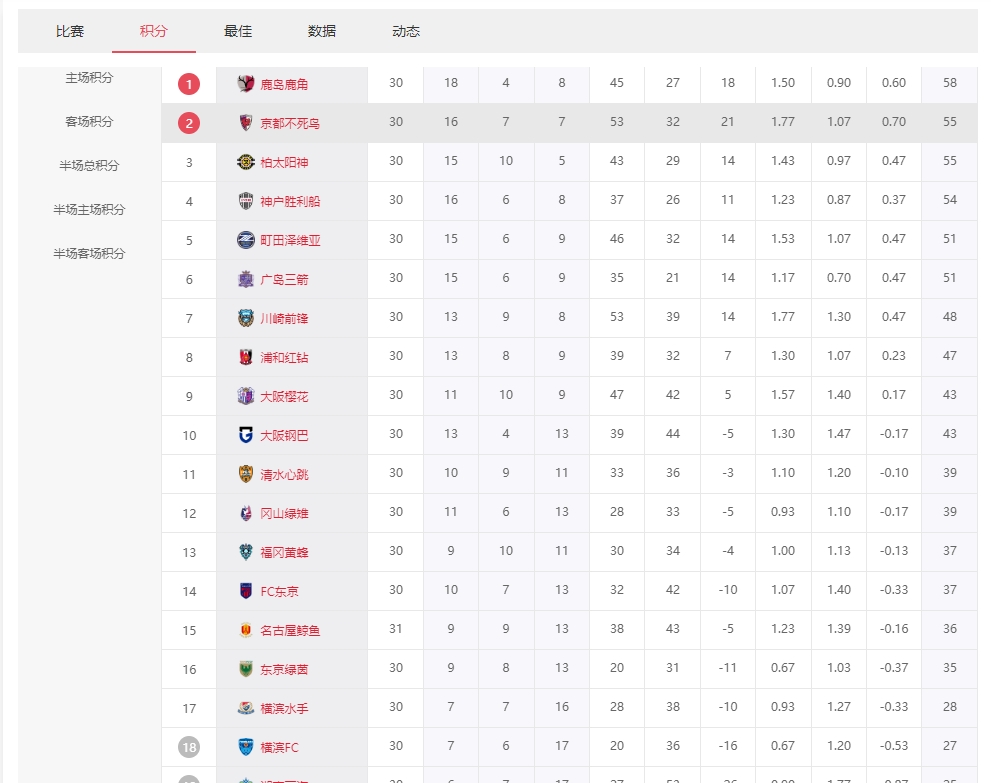Click the 川崎前锋 team crest icon
Image resolution: width=991 pixels, height=783 pixels.
pyautogui.click(x=246, y=318)
